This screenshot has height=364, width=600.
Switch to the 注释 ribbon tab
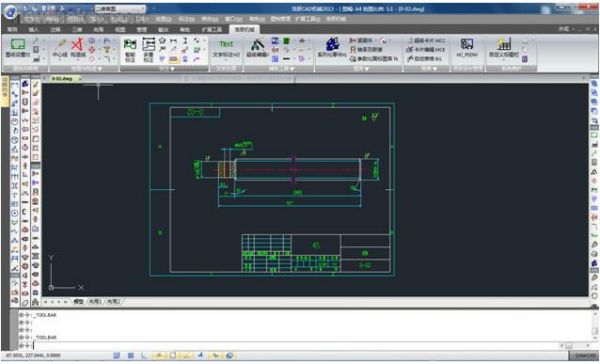[x=55, y=29]
